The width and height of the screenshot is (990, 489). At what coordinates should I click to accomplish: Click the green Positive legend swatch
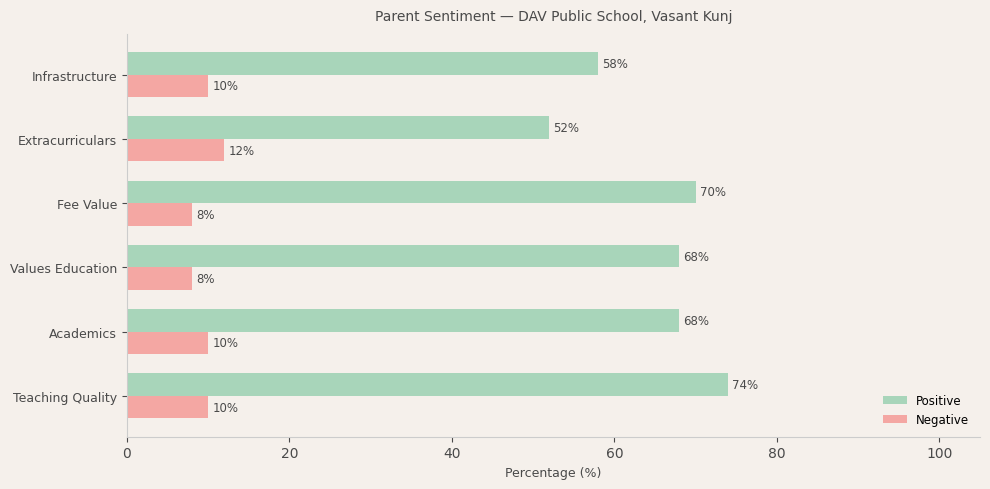tap(894, 401)
